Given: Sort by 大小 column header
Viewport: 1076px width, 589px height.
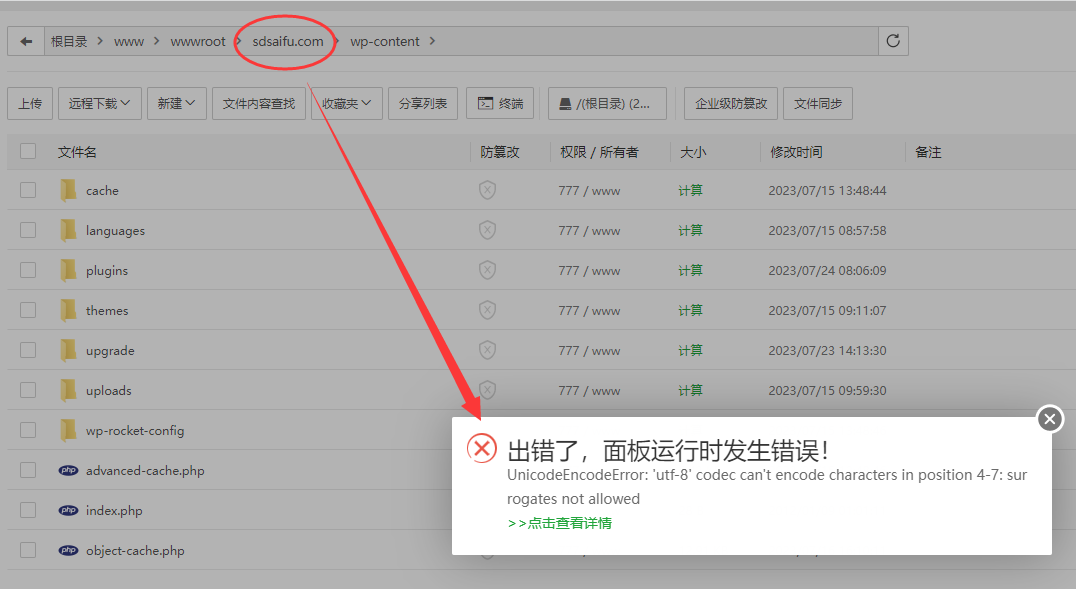Looking at the screenshot, I should point(692,152).
